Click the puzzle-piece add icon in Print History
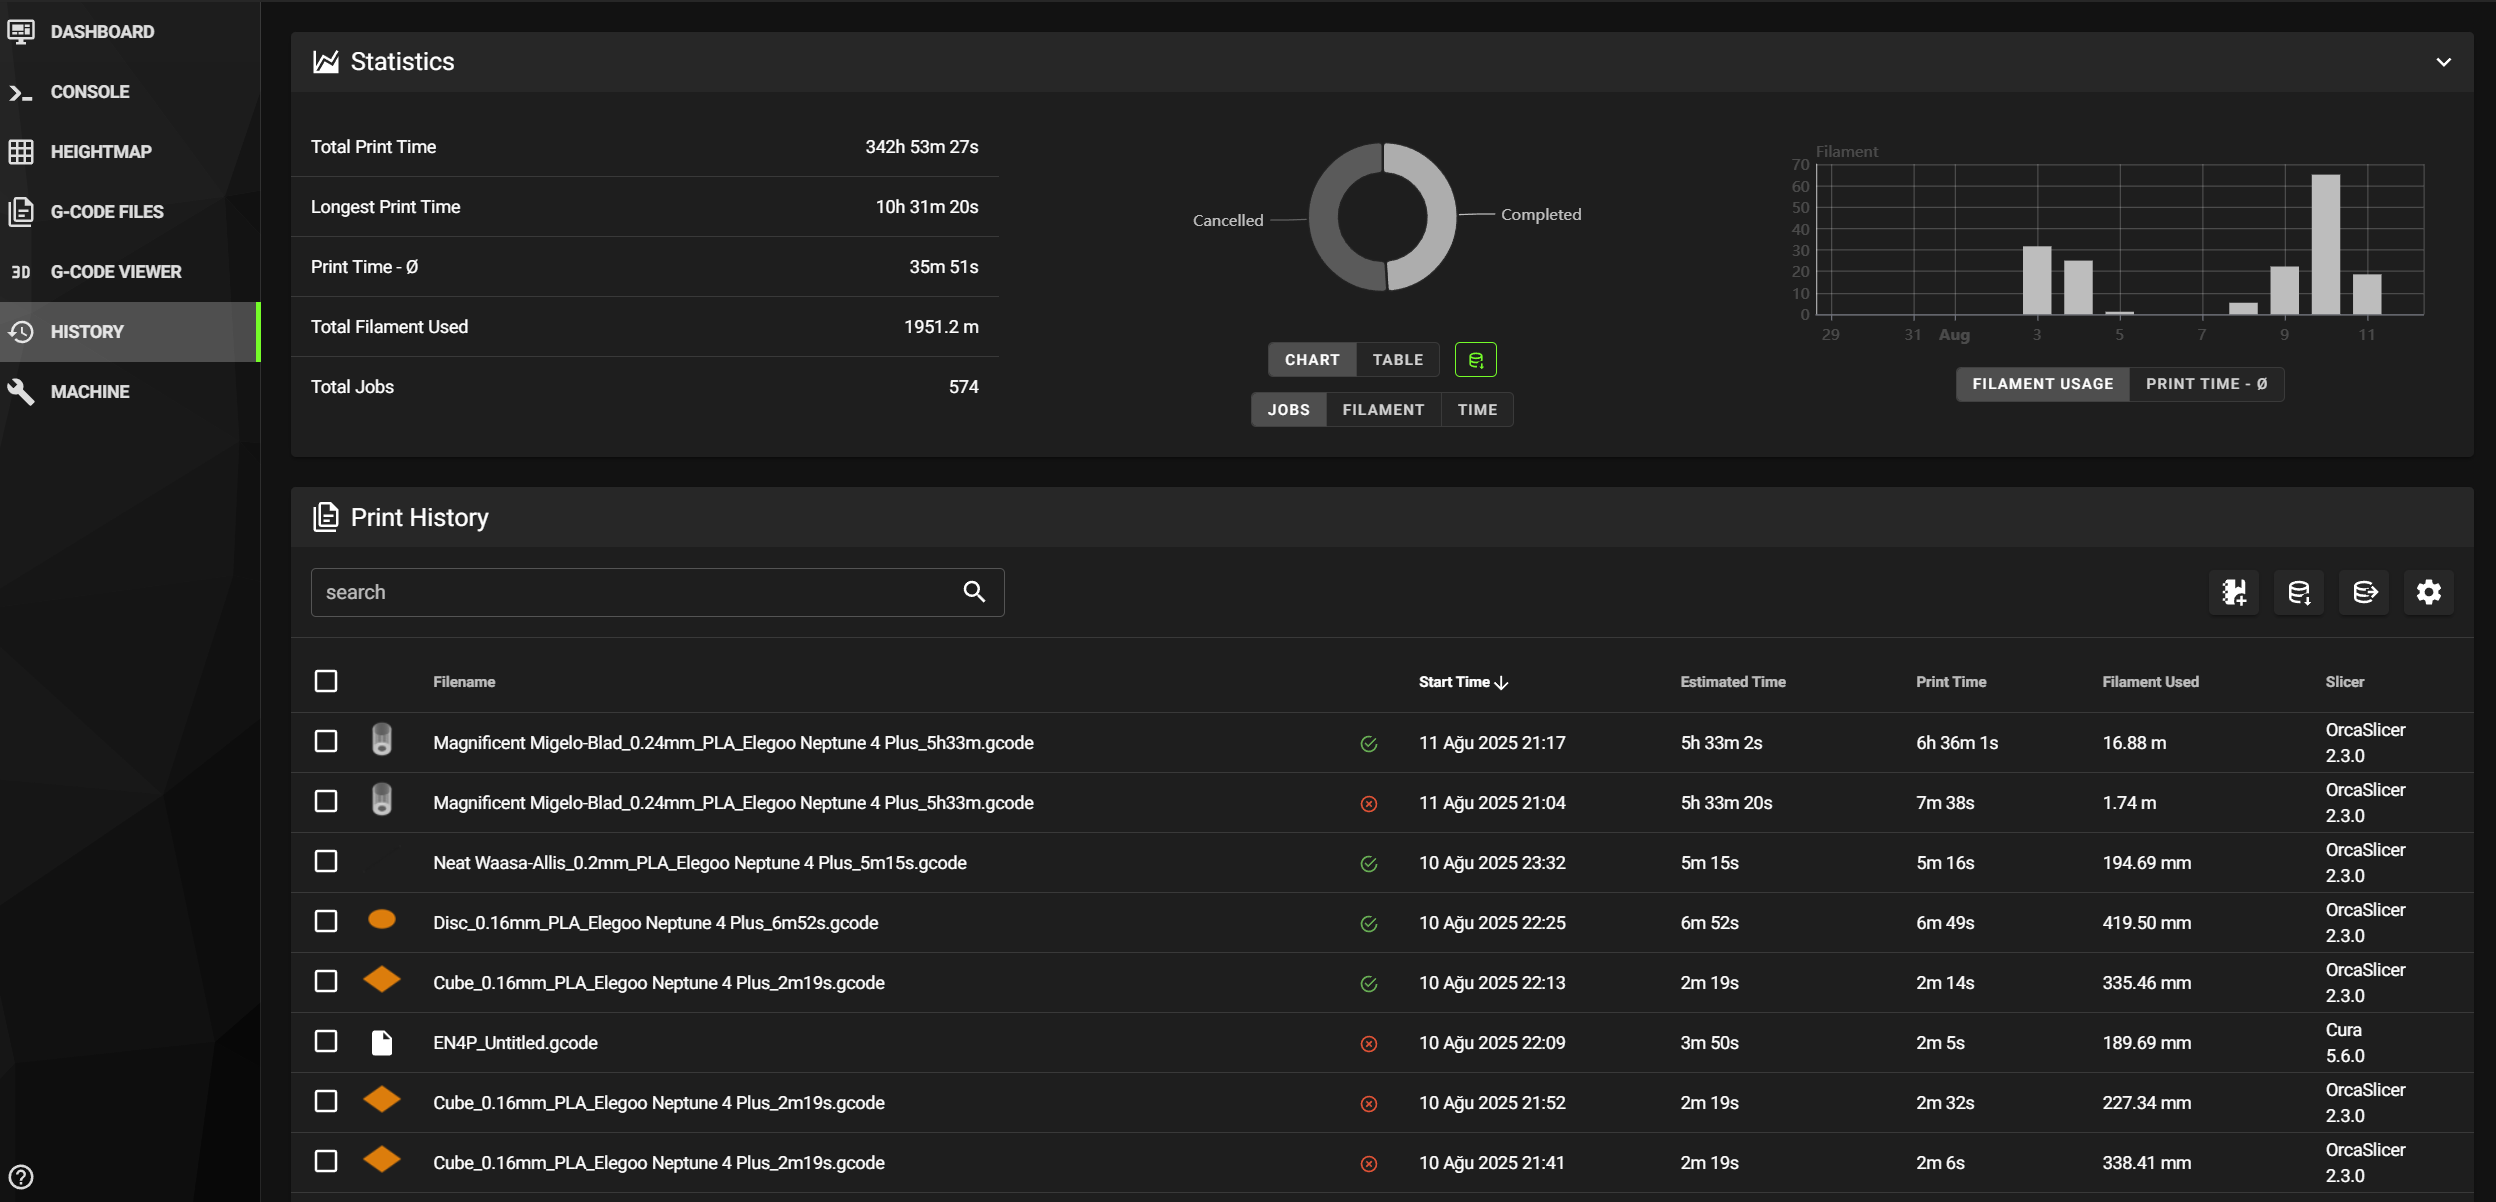 tap(2234, 592)
